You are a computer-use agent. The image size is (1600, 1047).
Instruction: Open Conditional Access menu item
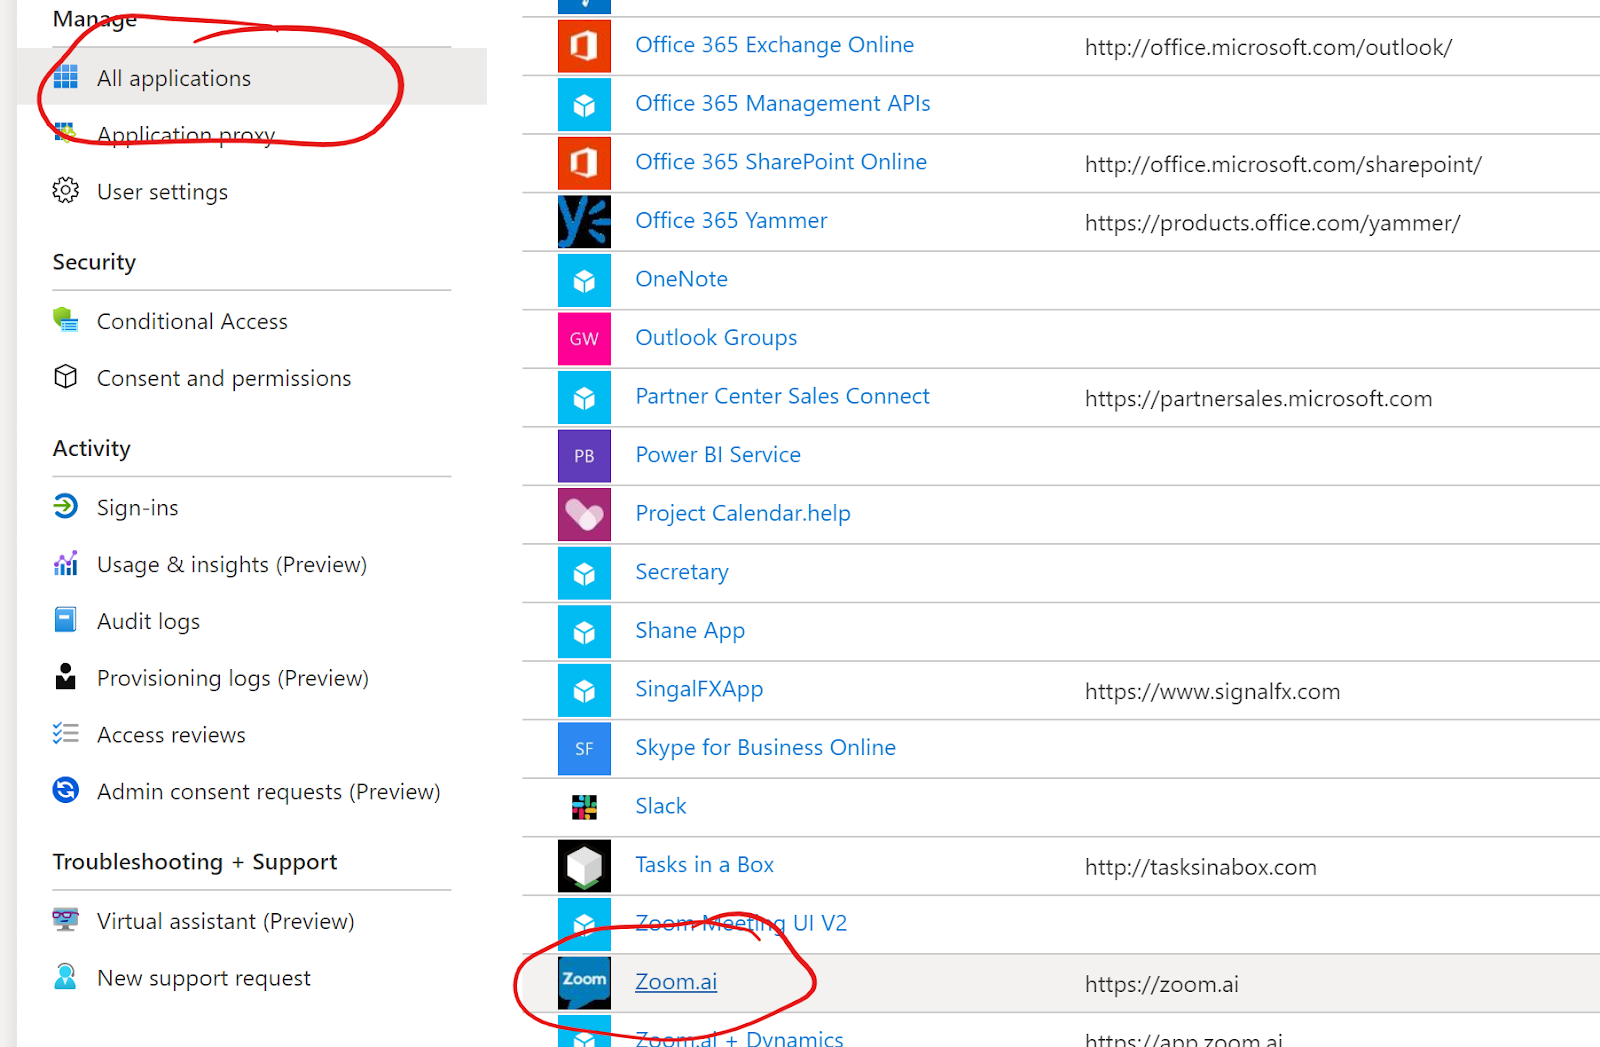(192, 321)
